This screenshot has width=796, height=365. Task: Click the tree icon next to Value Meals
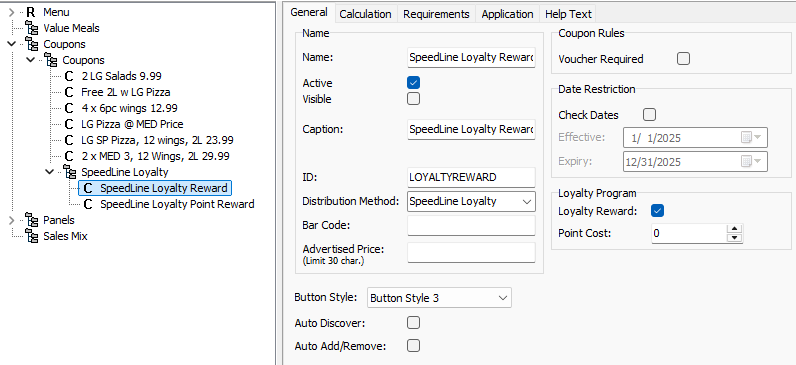[32, 28]
